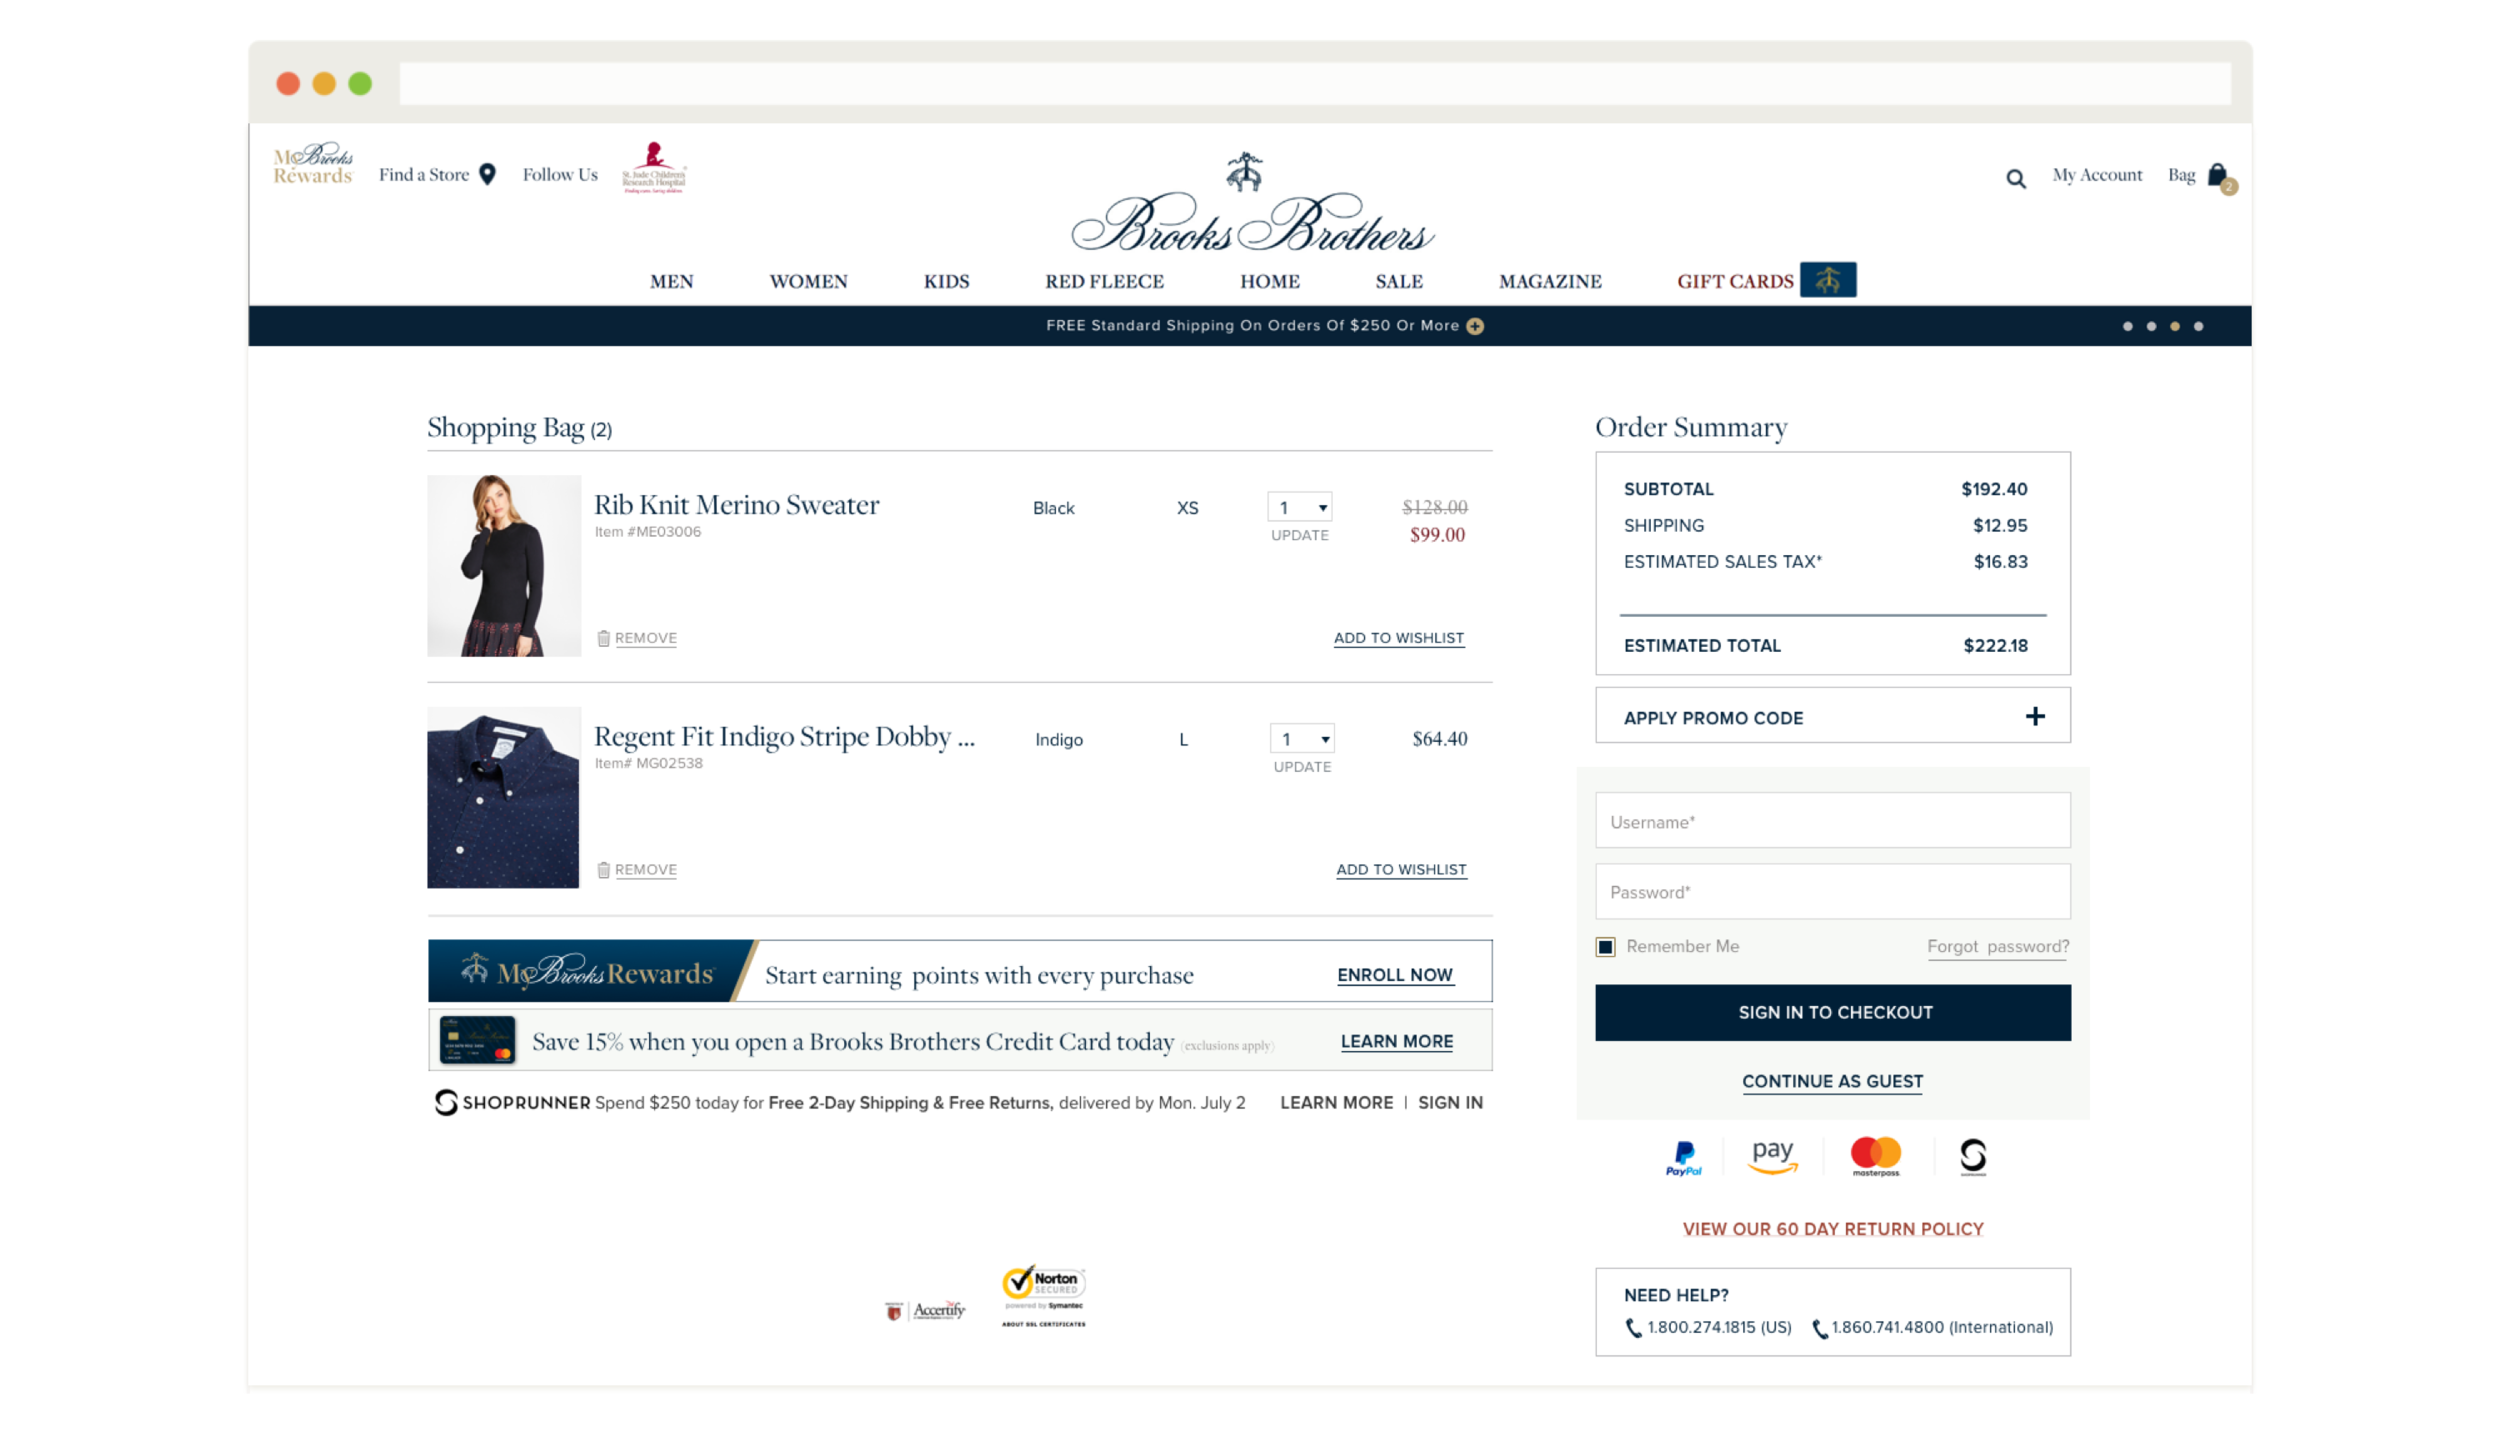The width and height of the screenshot is (2500, 1447).
Task: Focus the Password input field
Action: [x=1832, y=892]
